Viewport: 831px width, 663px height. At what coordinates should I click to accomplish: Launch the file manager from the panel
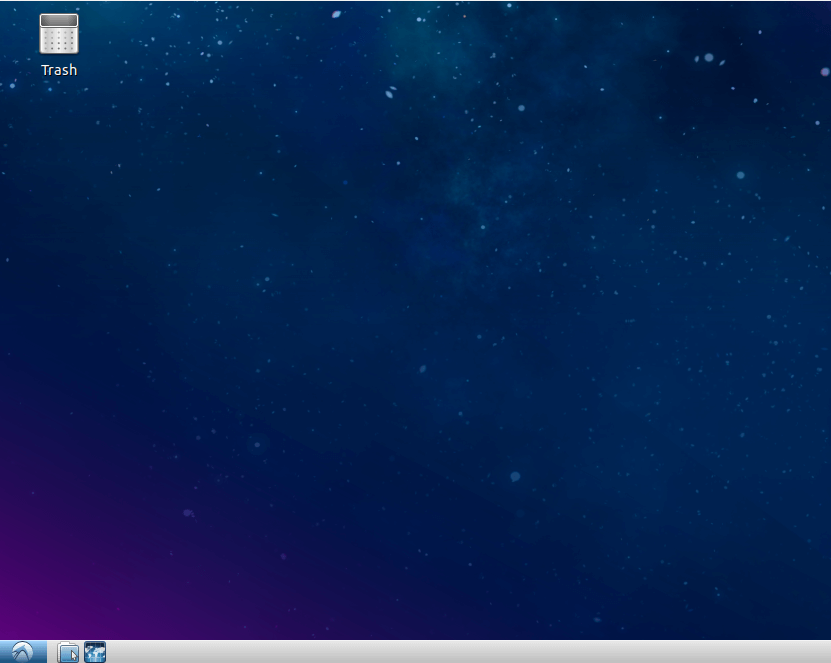point(68,652)
